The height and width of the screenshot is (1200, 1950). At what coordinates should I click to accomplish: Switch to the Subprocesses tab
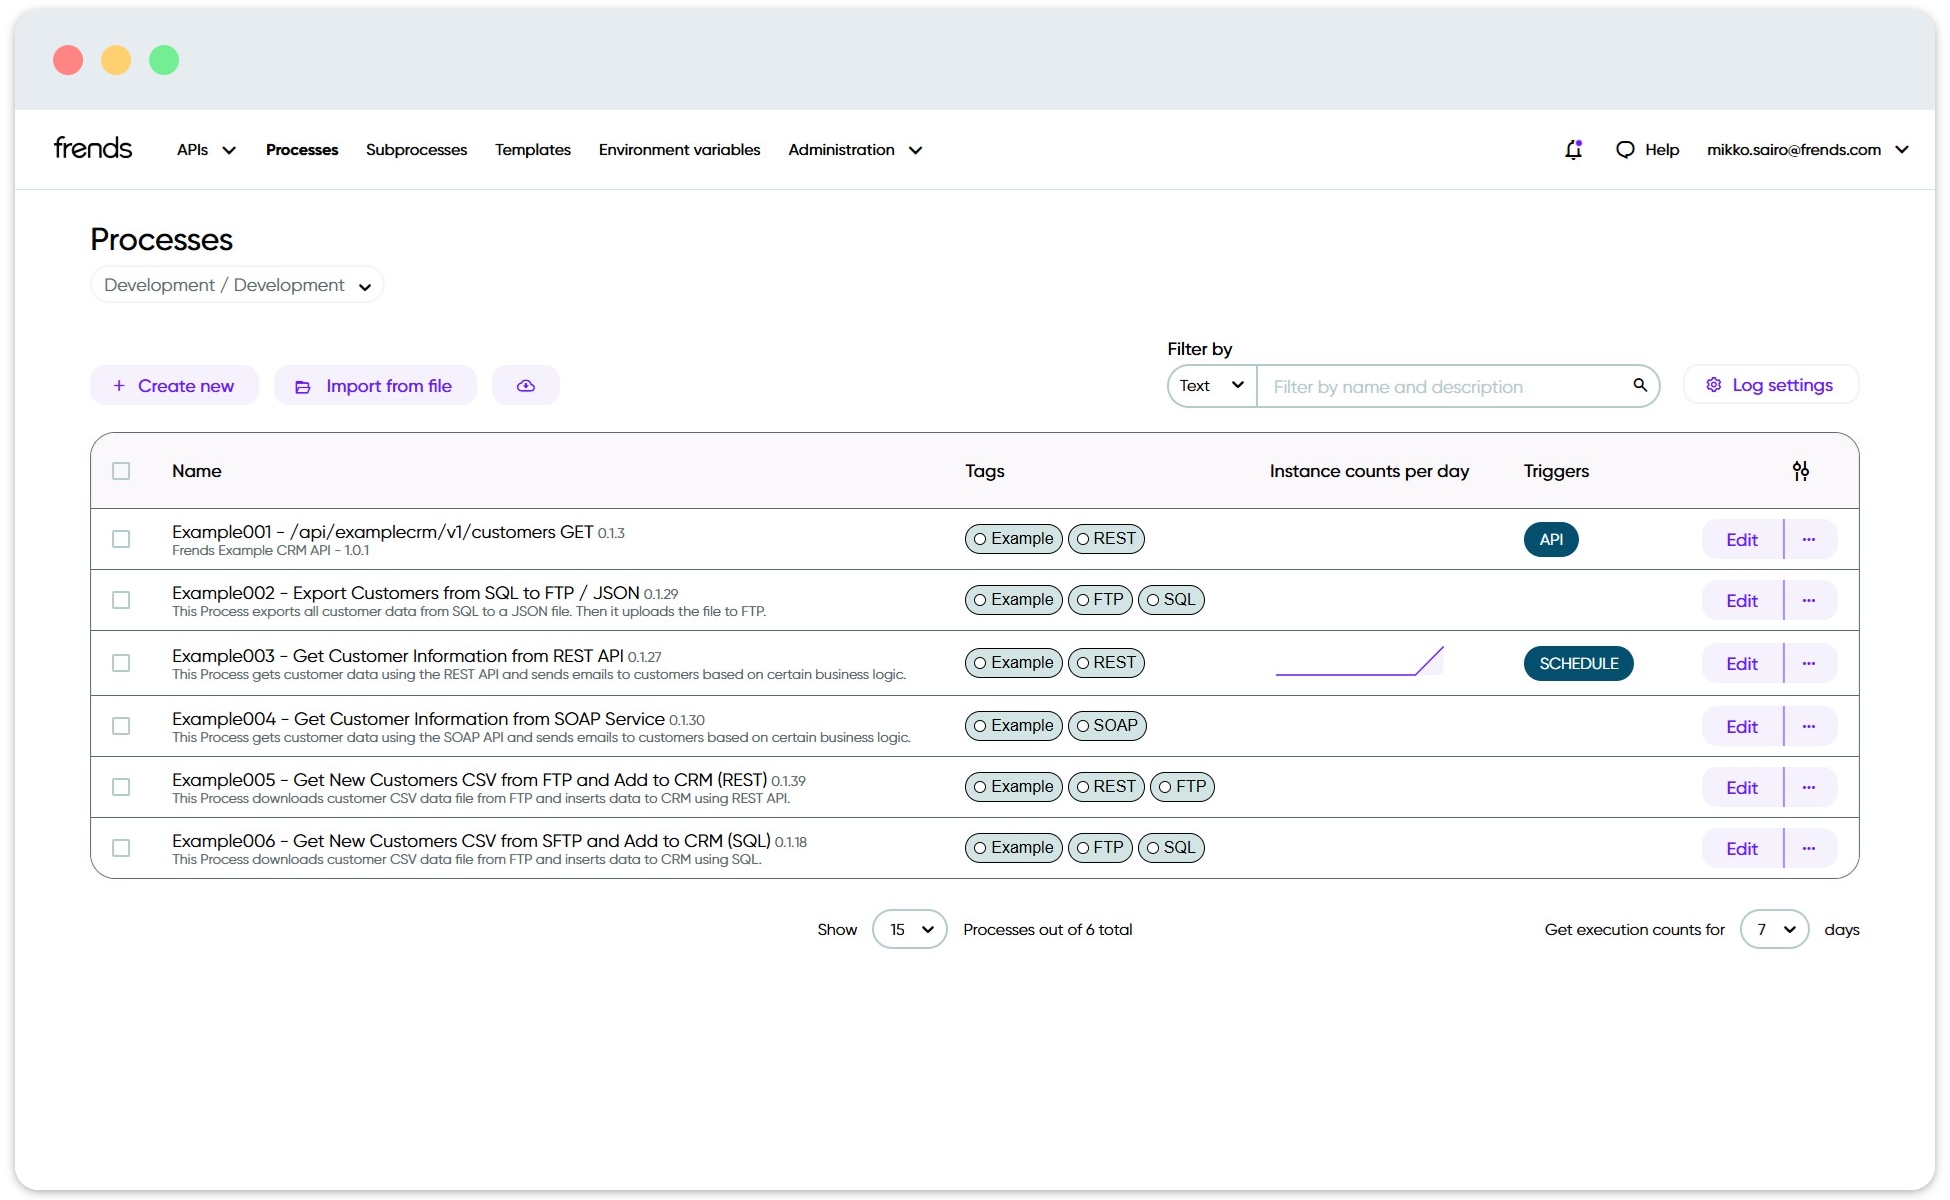point(416,149)
